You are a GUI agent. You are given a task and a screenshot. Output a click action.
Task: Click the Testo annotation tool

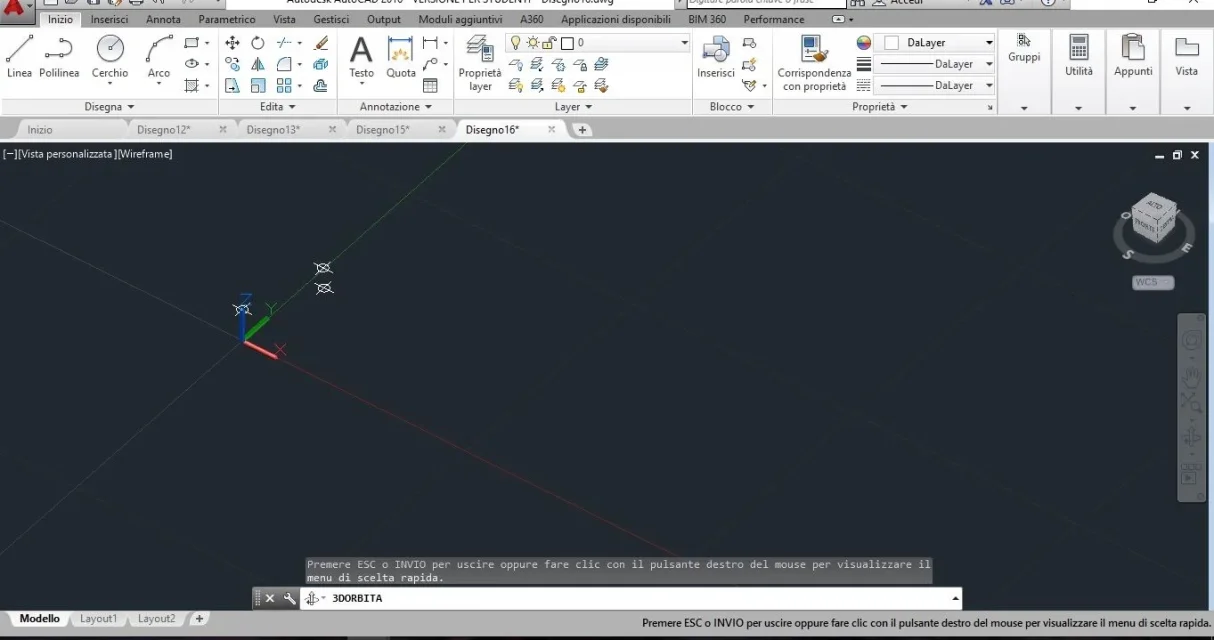click(361, 56)
